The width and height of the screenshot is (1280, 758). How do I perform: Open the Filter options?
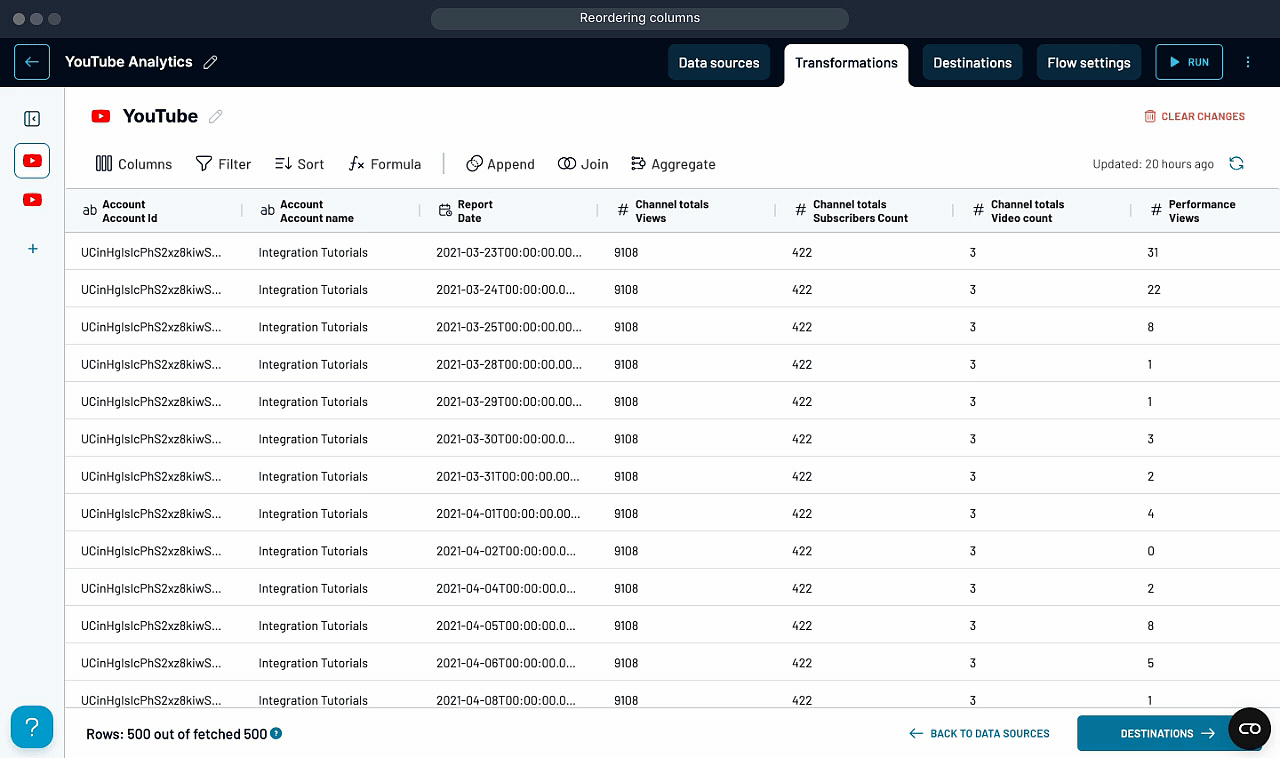click(x=223, y=164)
